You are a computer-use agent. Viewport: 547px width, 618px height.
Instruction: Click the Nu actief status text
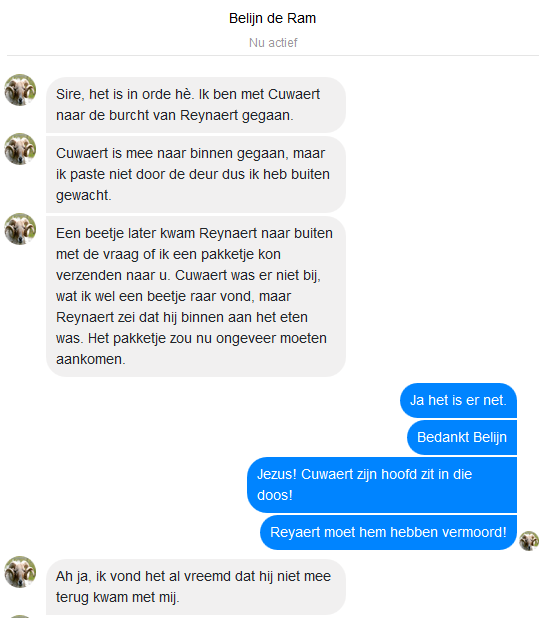point(273,43)
